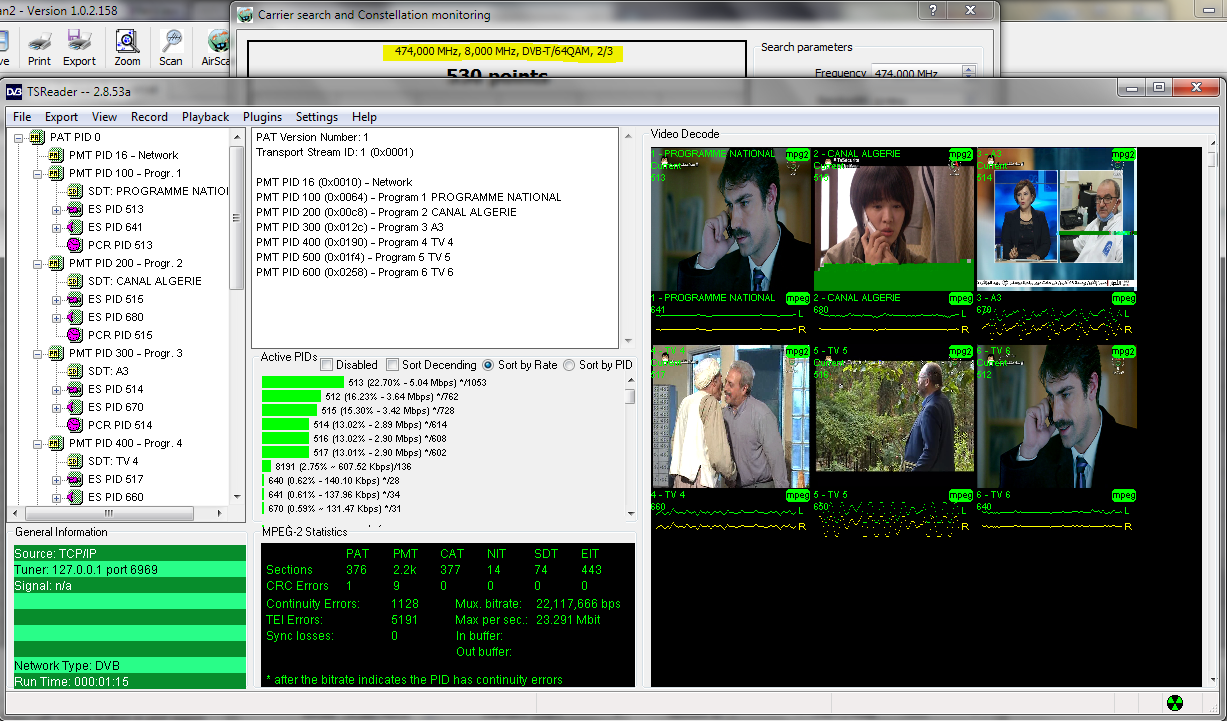This screenshot has width=1227, height=721.
Task: Click the Scan toolbar icon
Action: click(x=171, y=42)
